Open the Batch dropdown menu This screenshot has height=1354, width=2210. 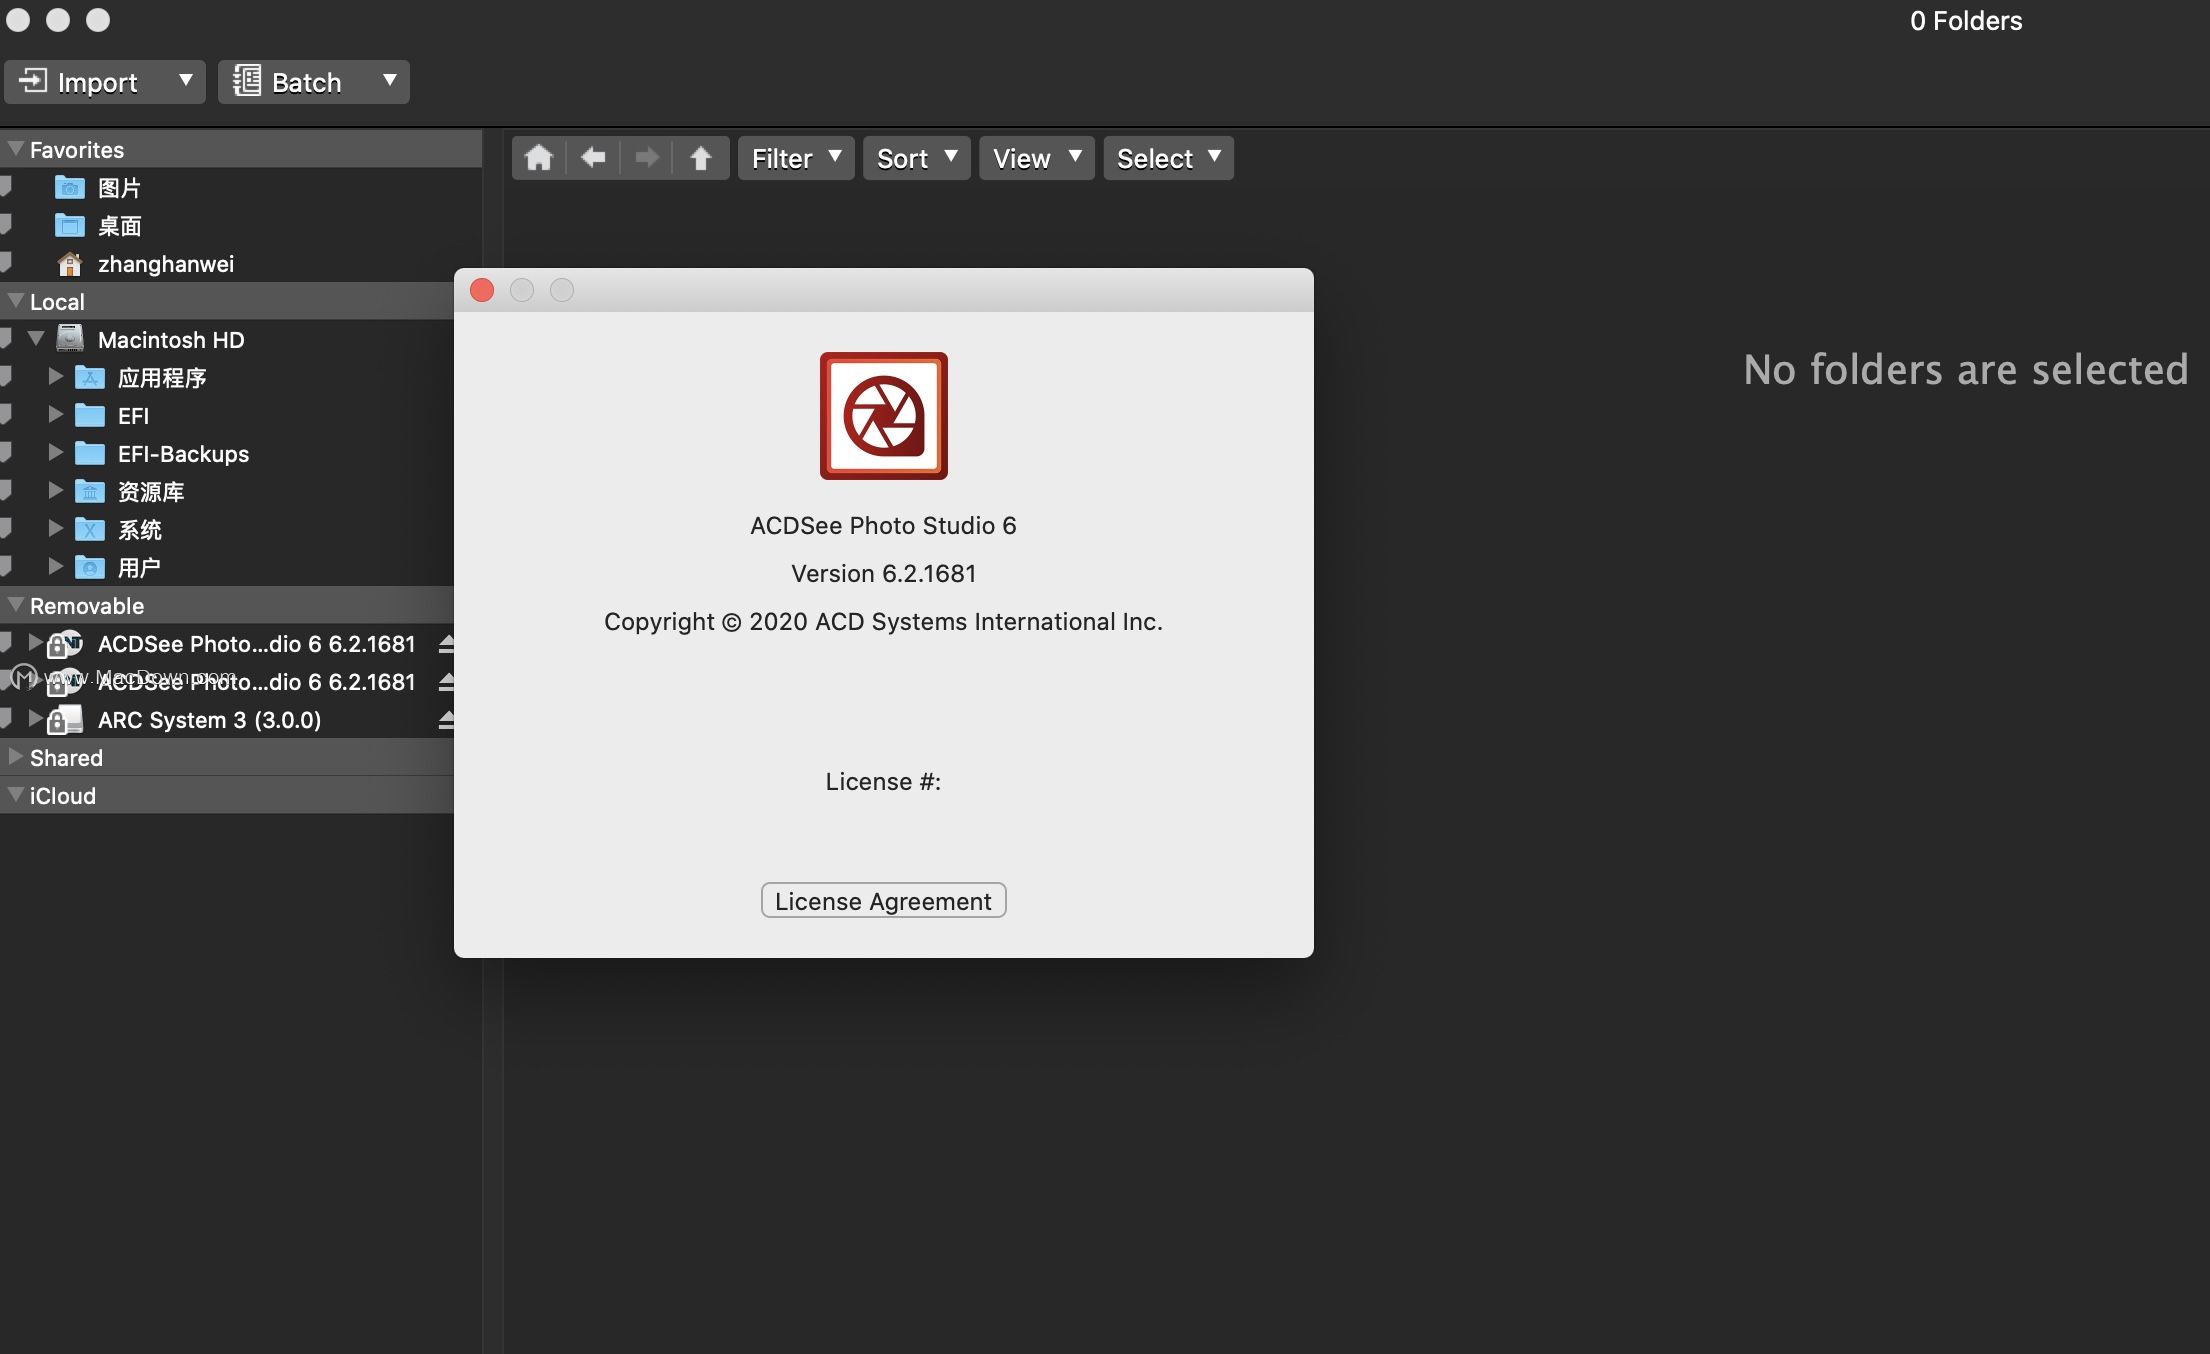[x=311, y=82]
